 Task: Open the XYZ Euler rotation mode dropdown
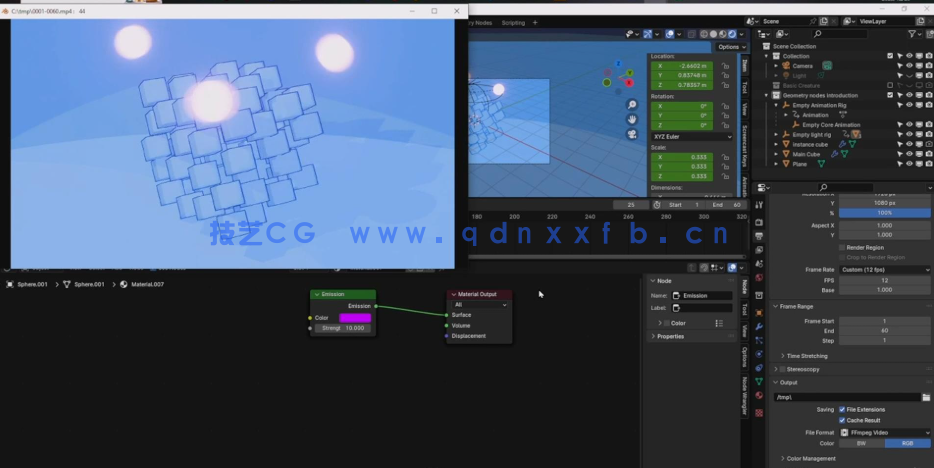[x=691, y=136]
